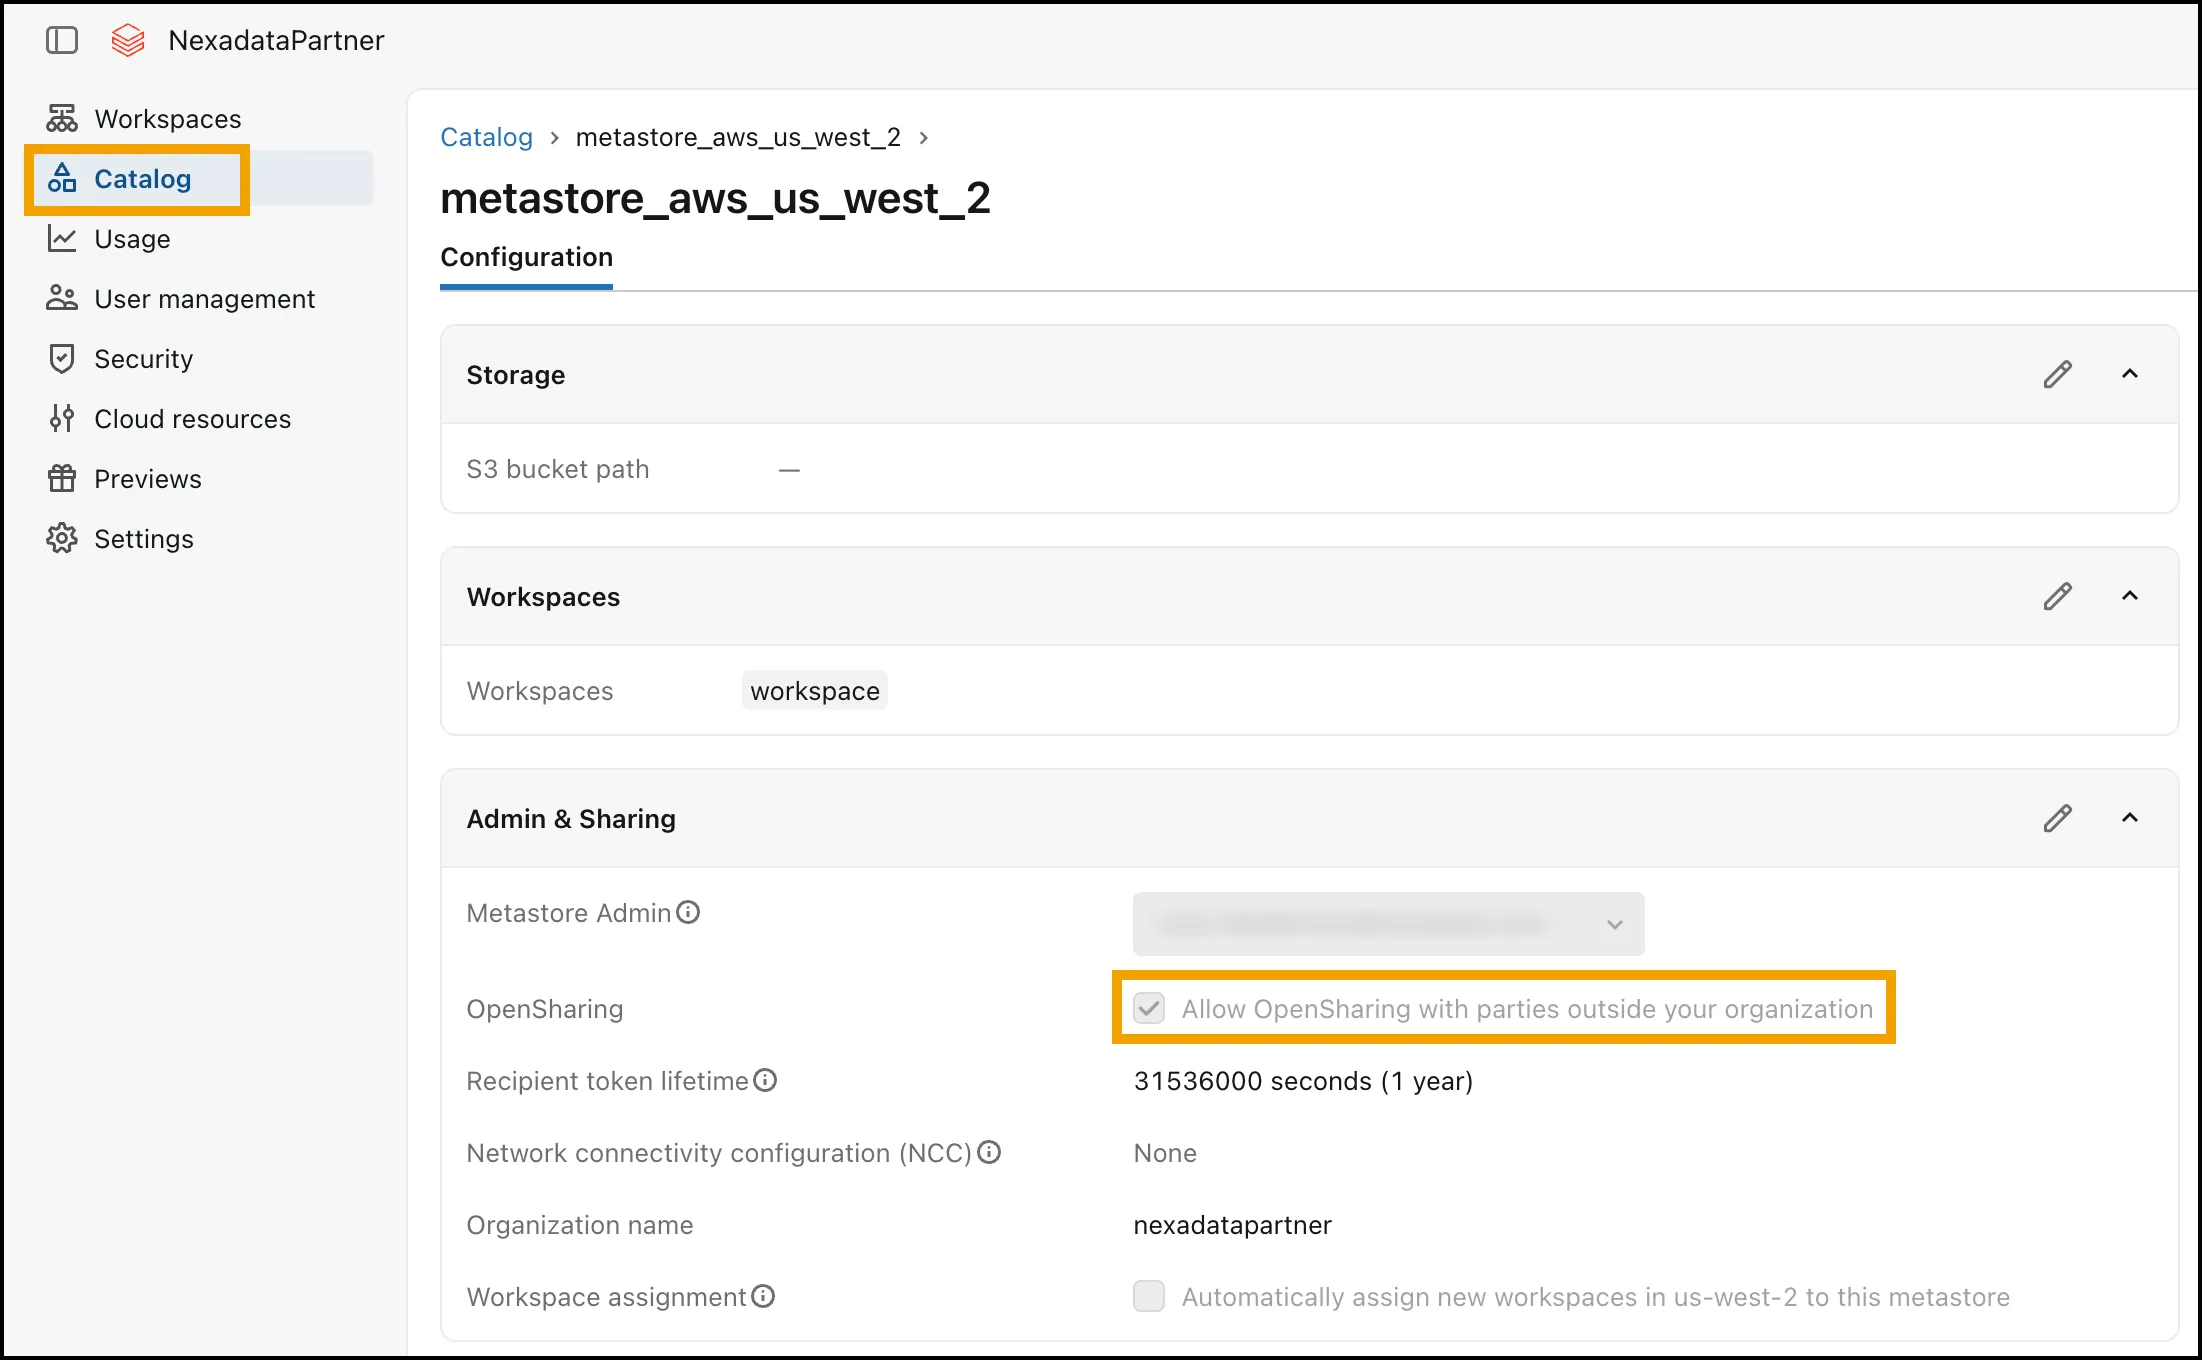Click the nexadatapartner organization name
Viewport: 2202px width, 1360px height.
coord(1232,1225)
